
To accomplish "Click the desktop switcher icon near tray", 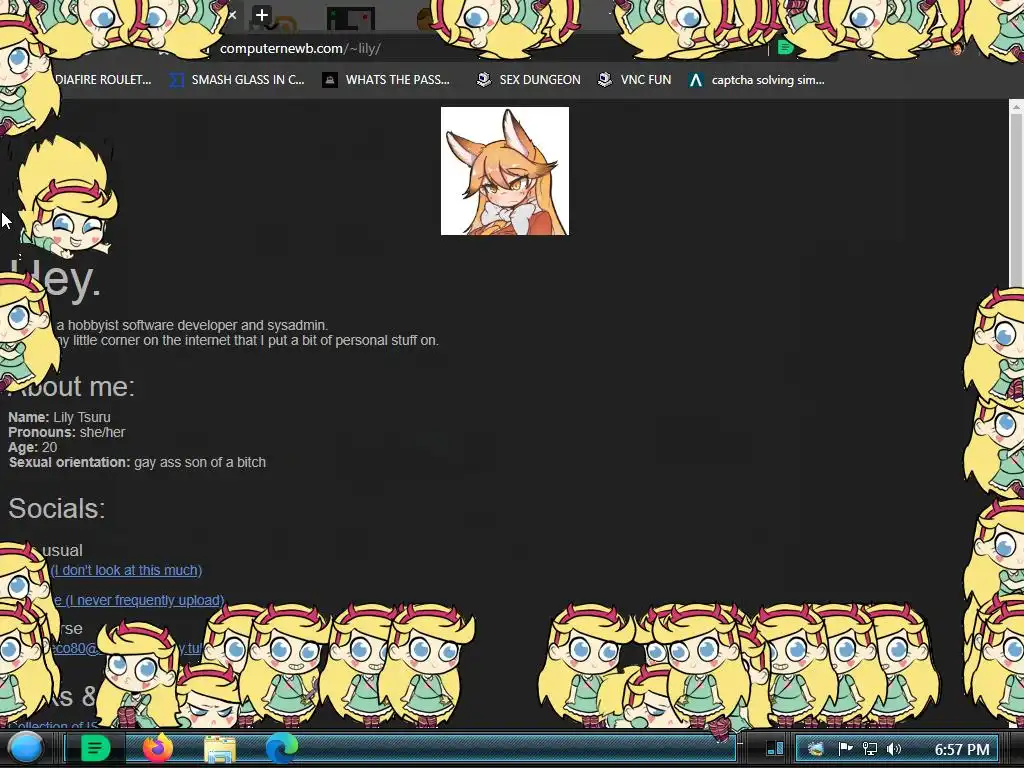I will (775, 748).
